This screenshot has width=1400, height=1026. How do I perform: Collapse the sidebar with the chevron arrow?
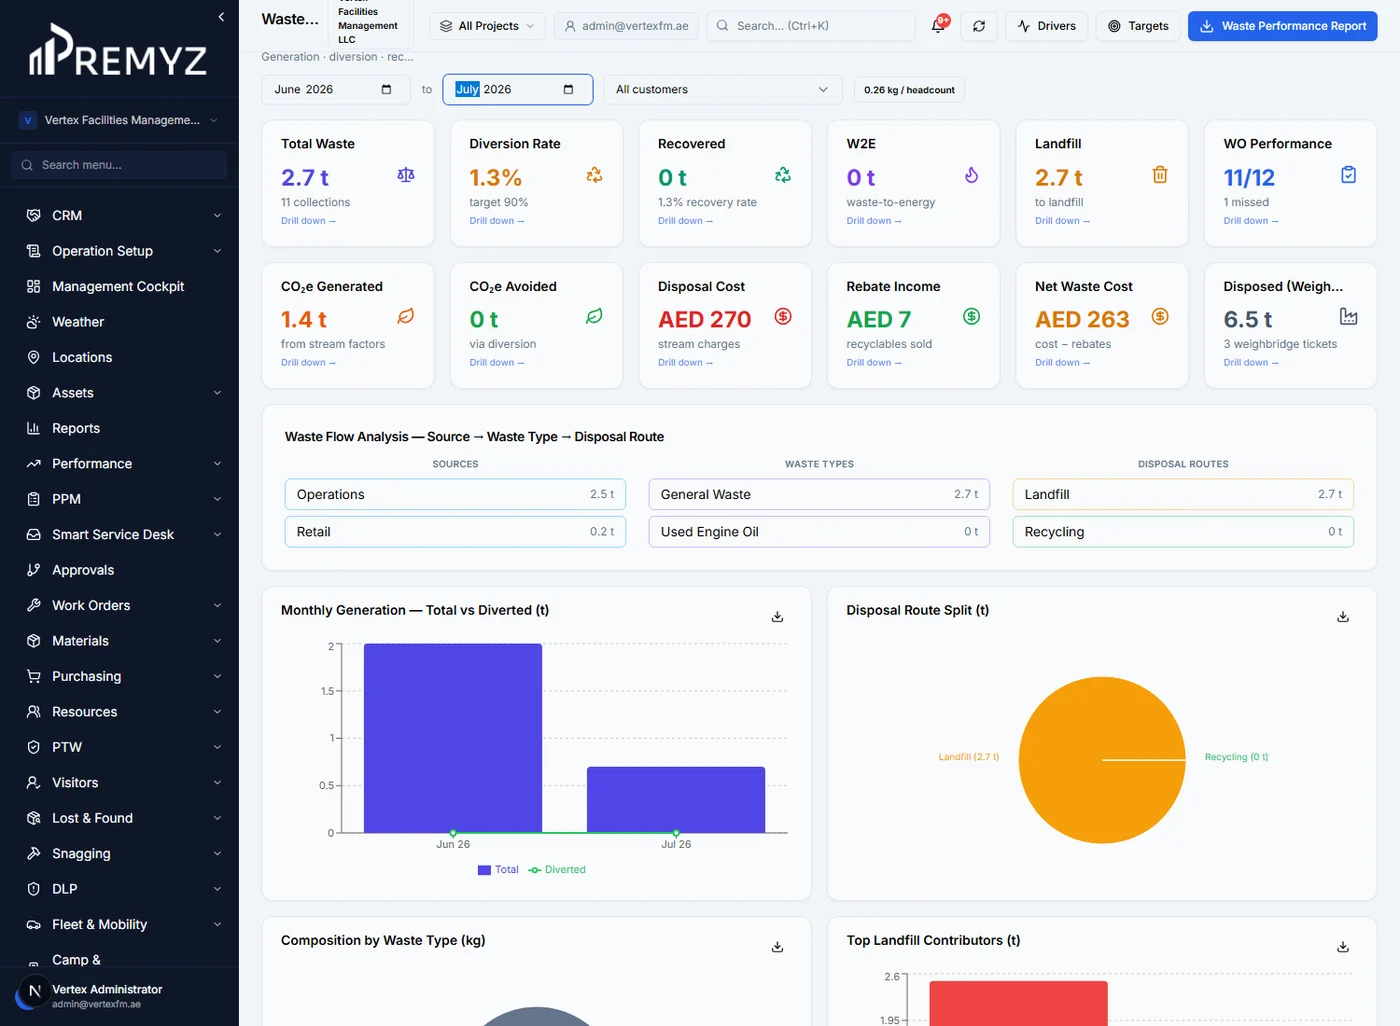(221, 17)
